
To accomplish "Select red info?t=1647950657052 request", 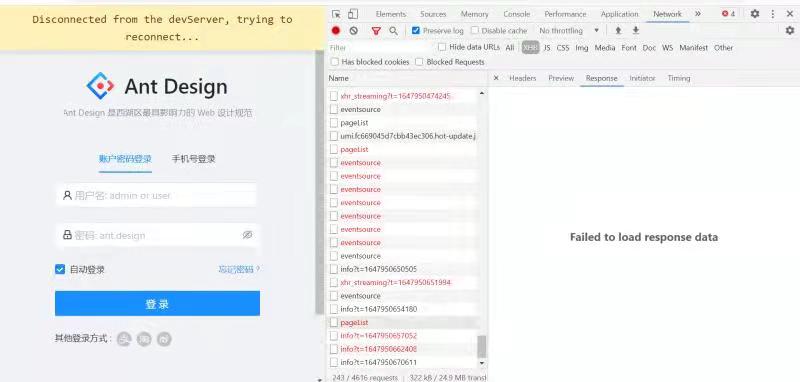I will (379, 336).
